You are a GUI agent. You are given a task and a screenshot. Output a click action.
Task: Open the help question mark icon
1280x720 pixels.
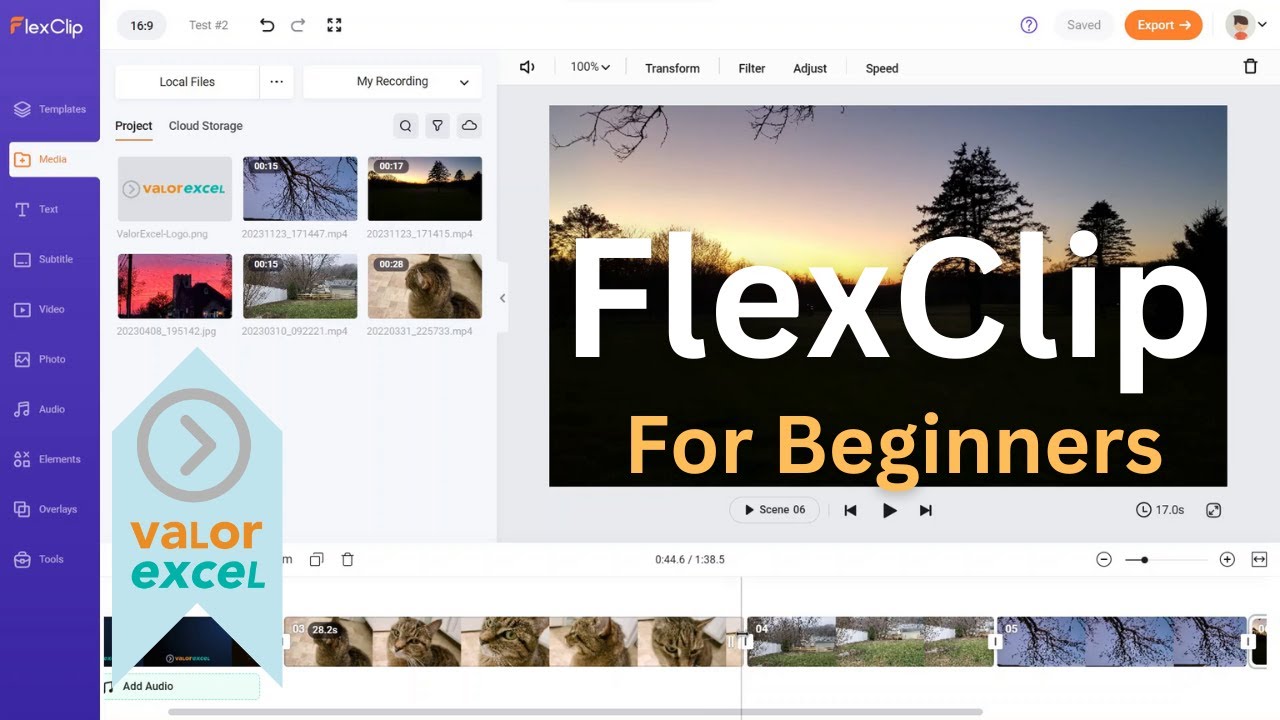1029,25
